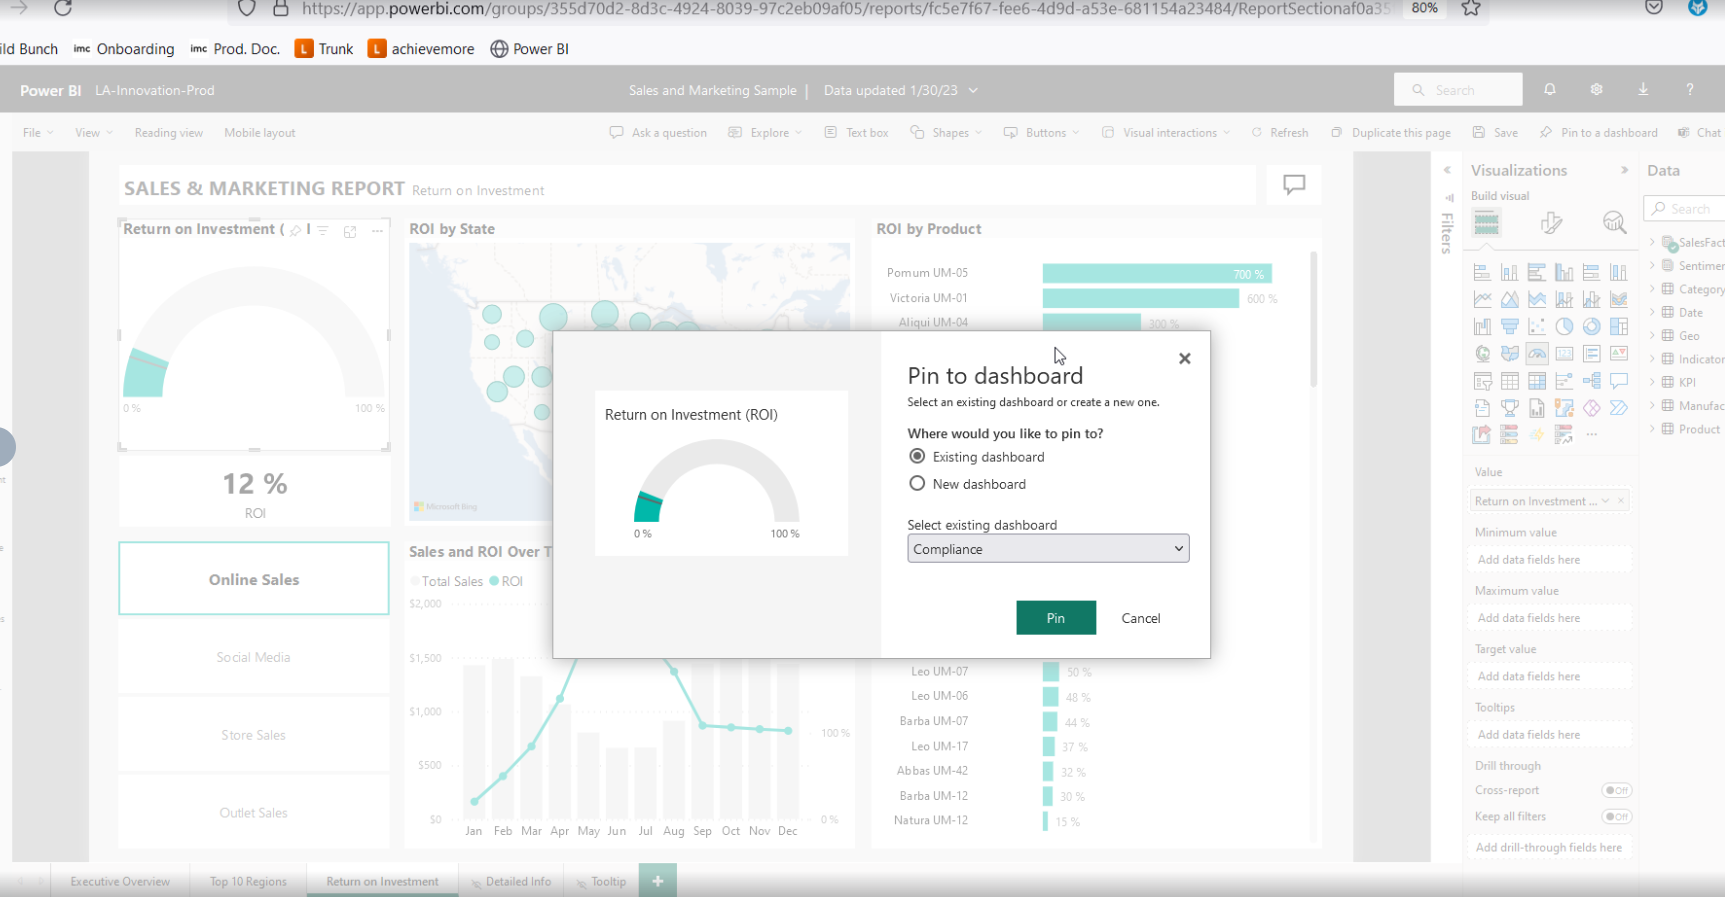
Task: Open the File menu dropdown
Action: [38, 133]
